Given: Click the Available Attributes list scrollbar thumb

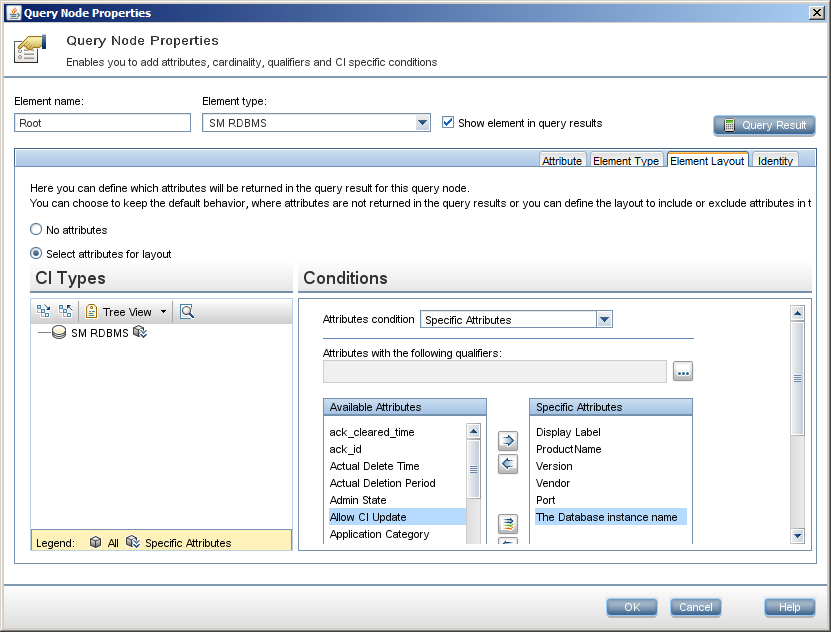Looking at the screenshot, I should pos(473,469).
